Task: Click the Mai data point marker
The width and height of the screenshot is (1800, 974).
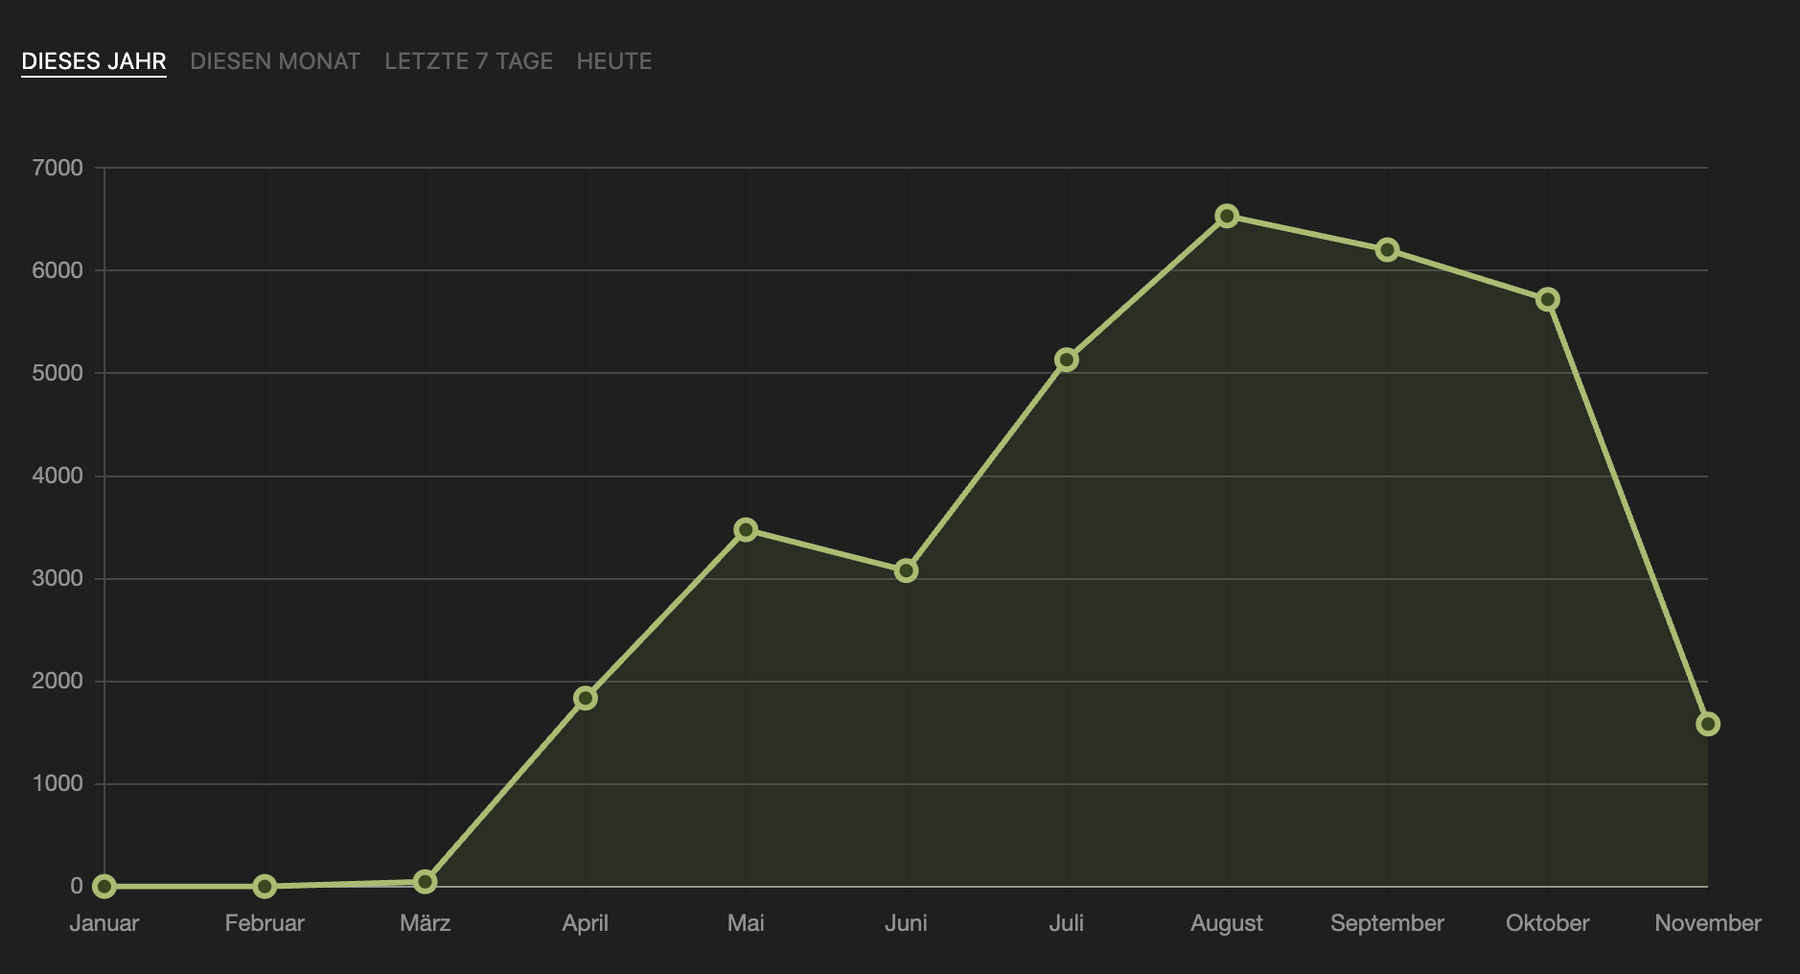Action: 745,530
